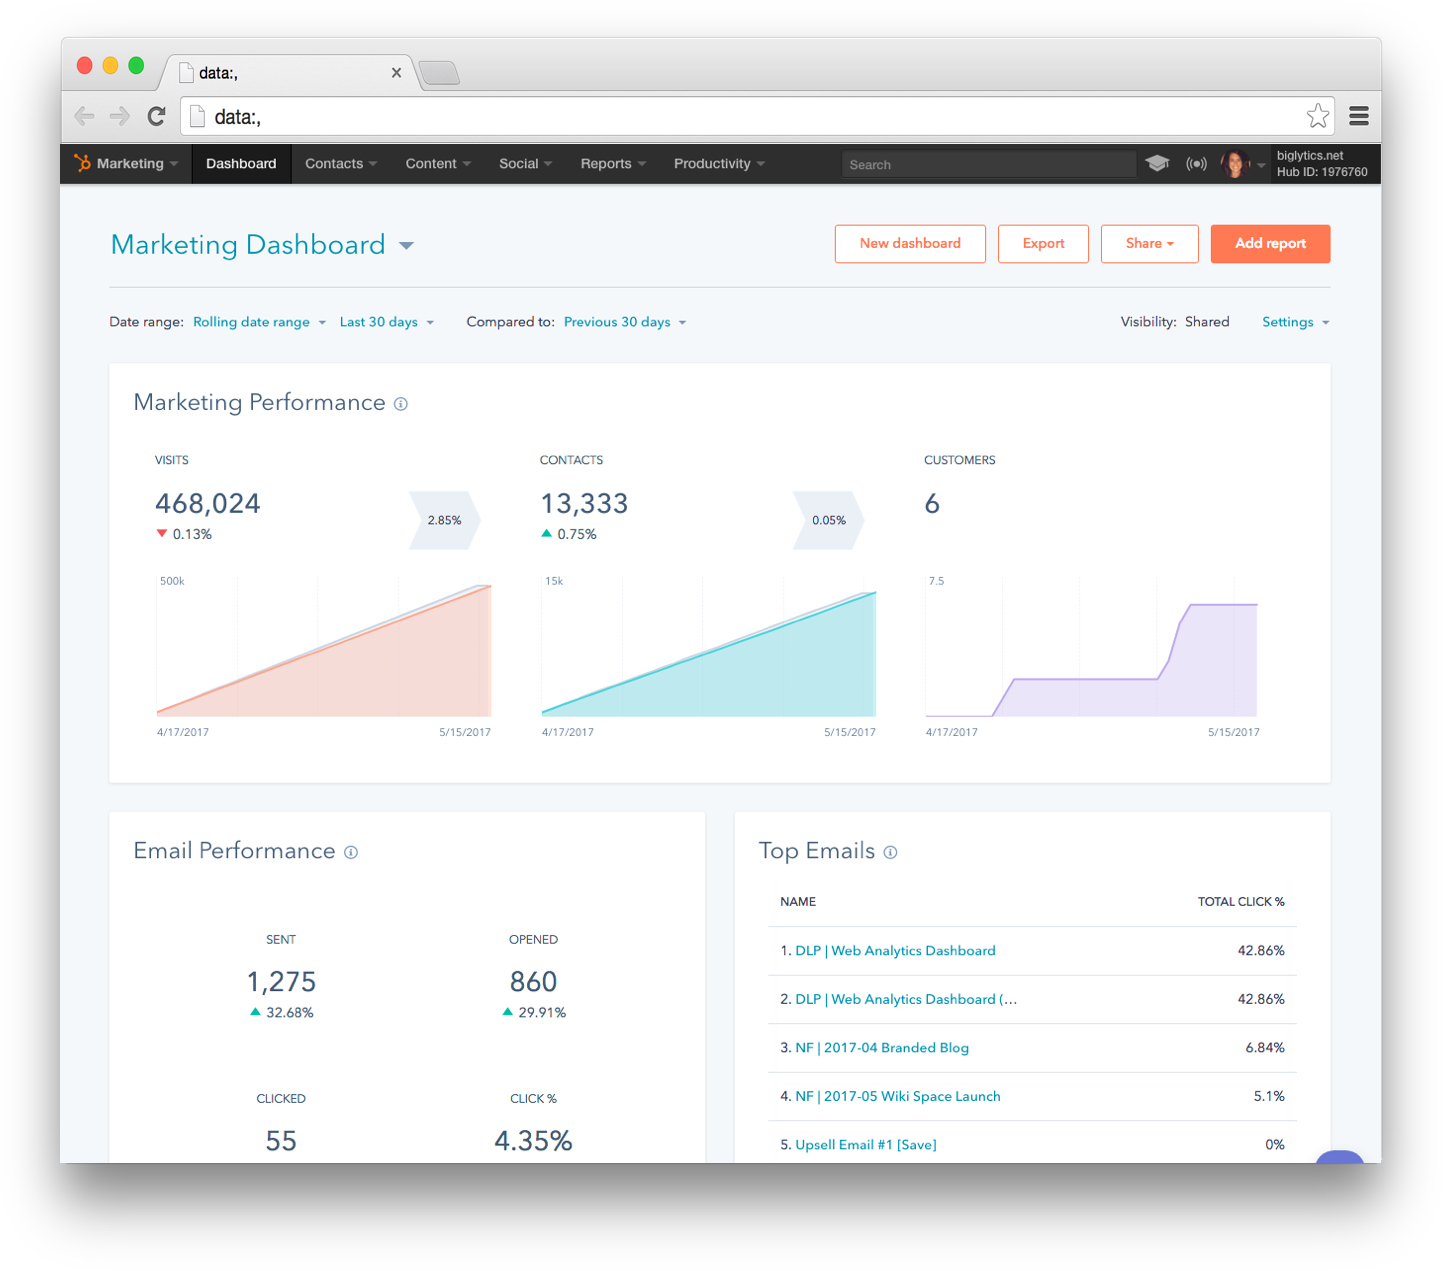Screen dimensions: 1443x1271
Task: Expand the Marketing Dashboard title dropdown
Action: coord(406,246)
